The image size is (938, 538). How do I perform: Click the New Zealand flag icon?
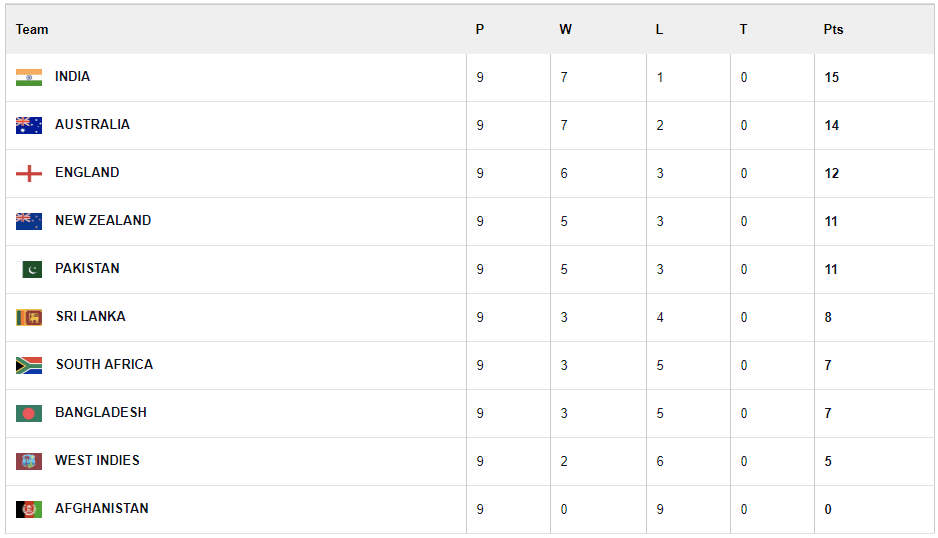pyautogui.click(x=29, y=221)
